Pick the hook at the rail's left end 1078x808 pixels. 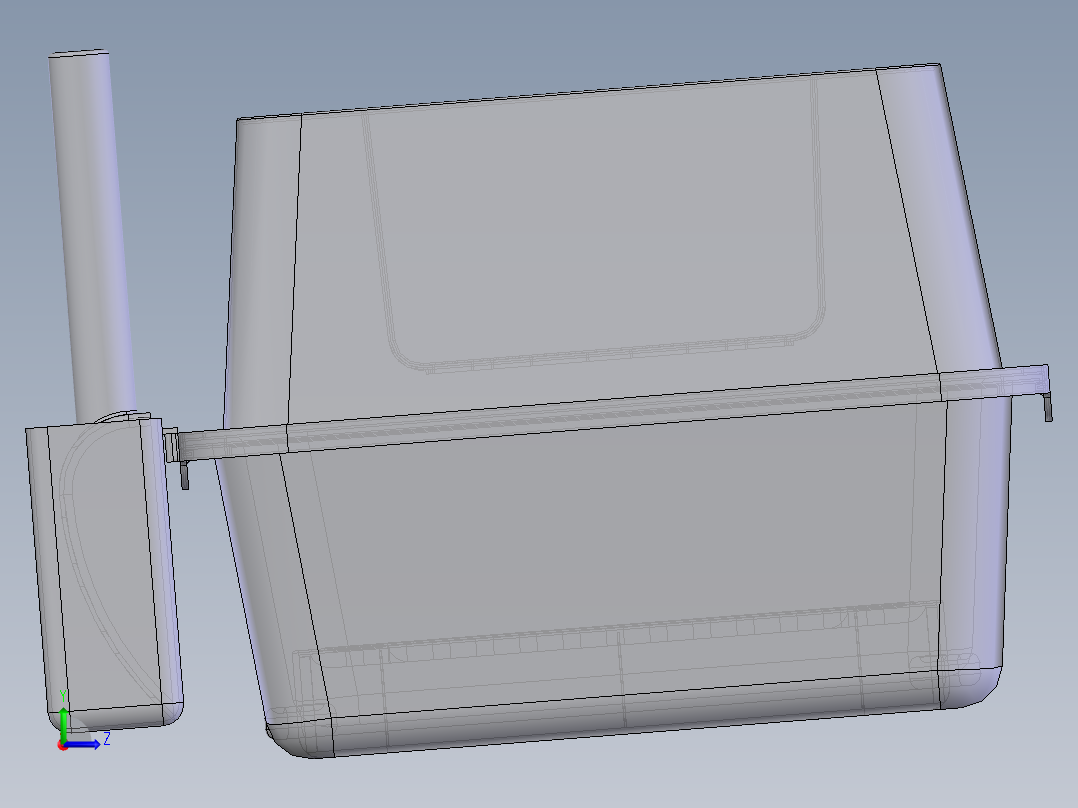pos(184,476)
